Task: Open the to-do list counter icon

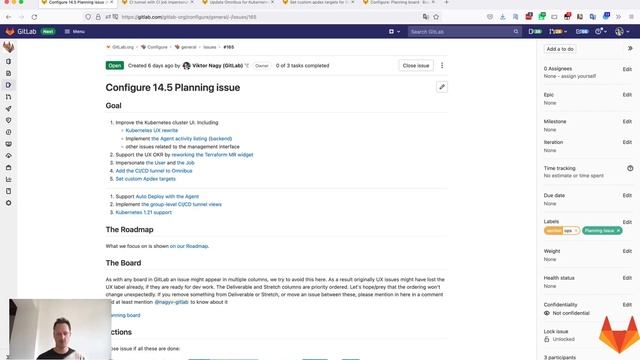Action: click(x=582, y=31)
